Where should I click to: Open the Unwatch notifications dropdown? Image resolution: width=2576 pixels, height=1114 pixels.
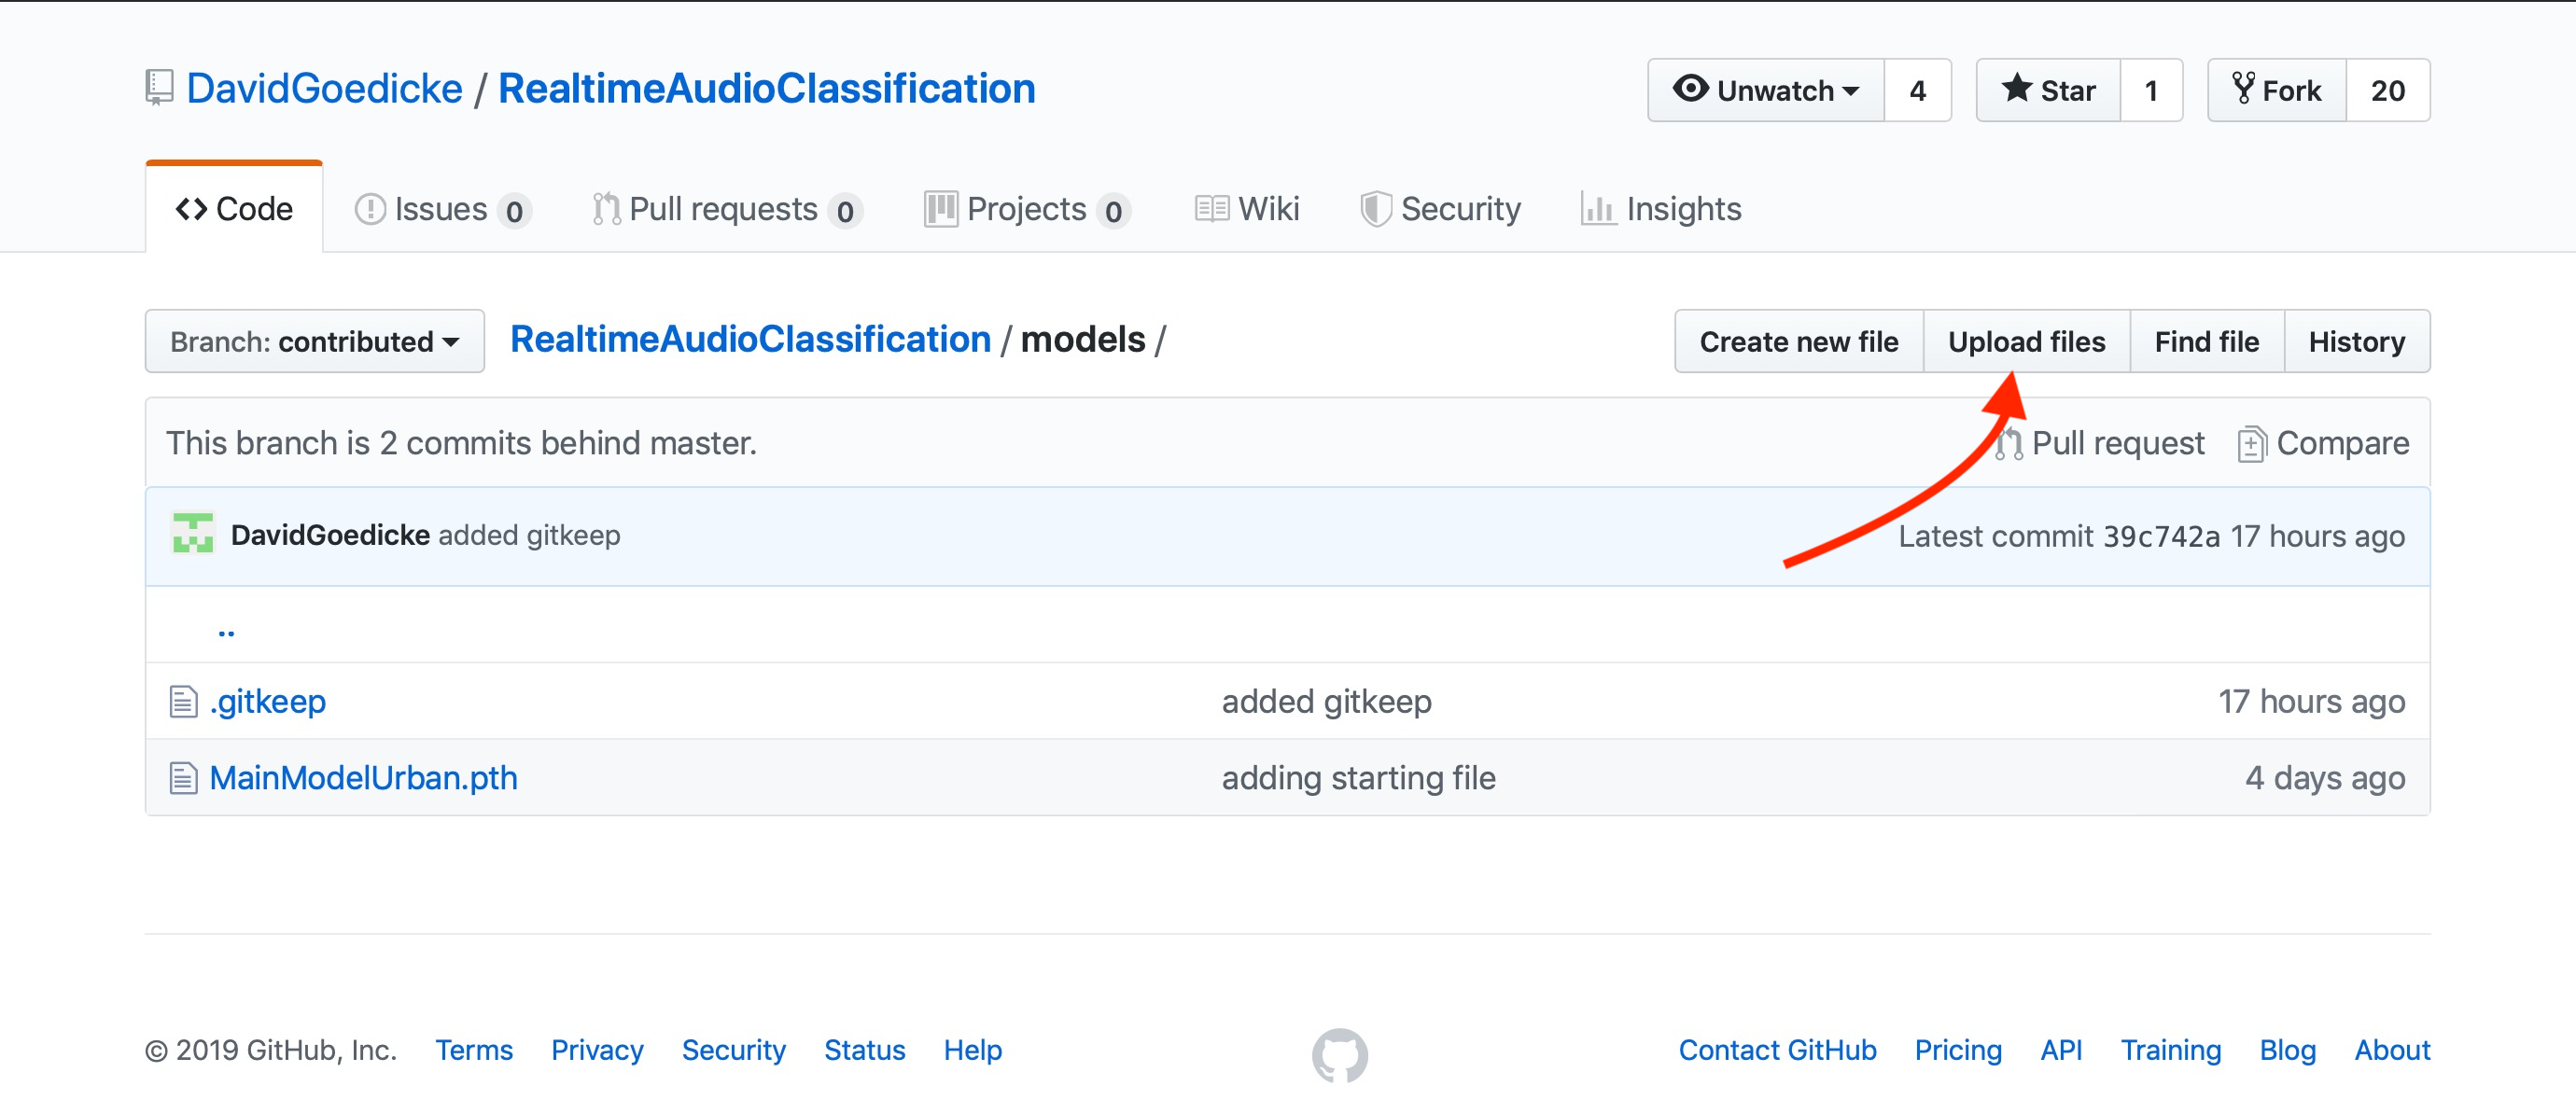click(x=1765, y=91)
